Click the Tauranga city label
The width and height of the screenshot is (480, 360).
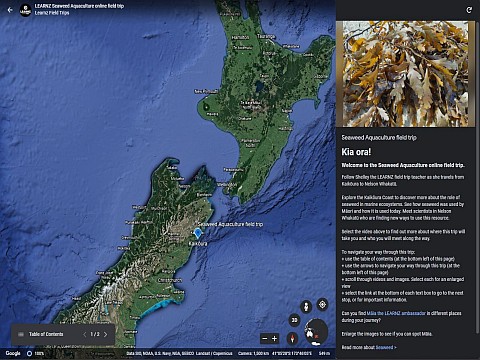(x=266, y=36)
